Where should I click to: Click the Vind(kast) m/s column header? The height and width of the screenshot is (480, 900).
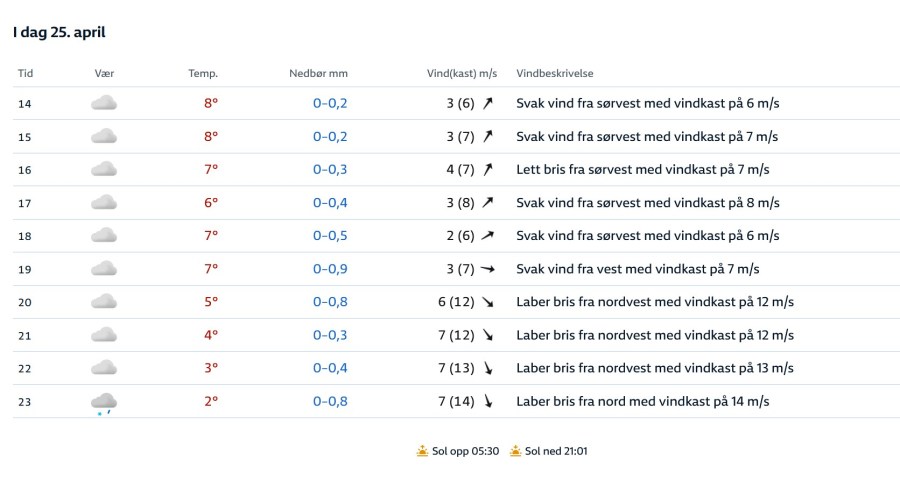461,74
